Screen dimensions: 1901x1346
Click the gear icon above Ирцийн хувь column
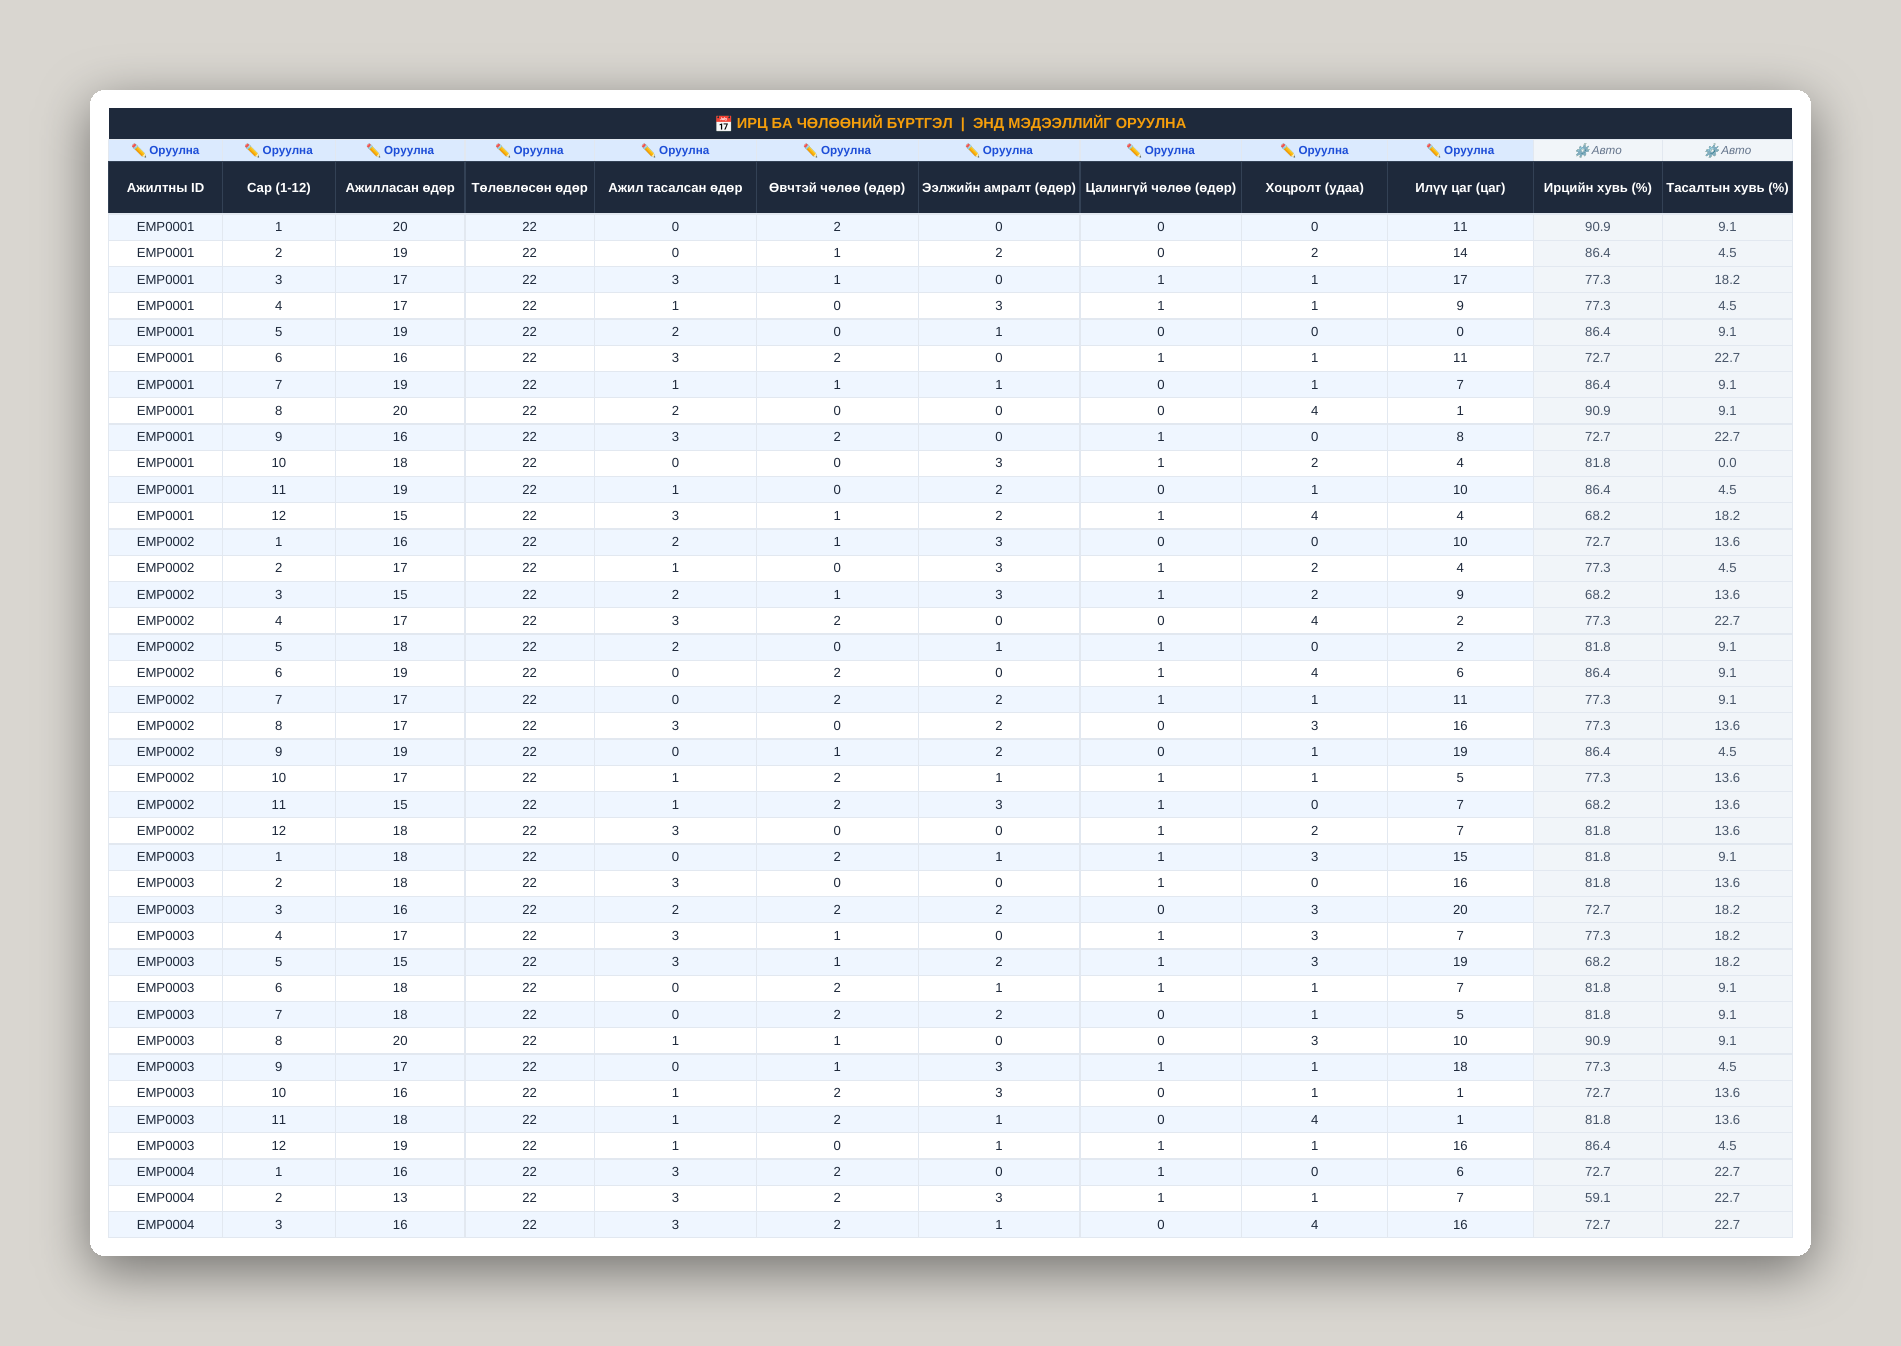pos(1582,150)
